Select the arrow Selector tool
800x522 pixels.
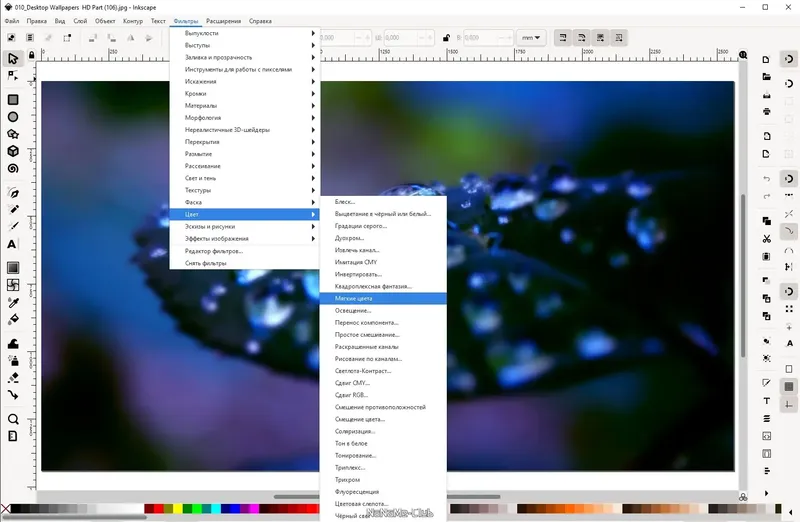click(13, 58)
